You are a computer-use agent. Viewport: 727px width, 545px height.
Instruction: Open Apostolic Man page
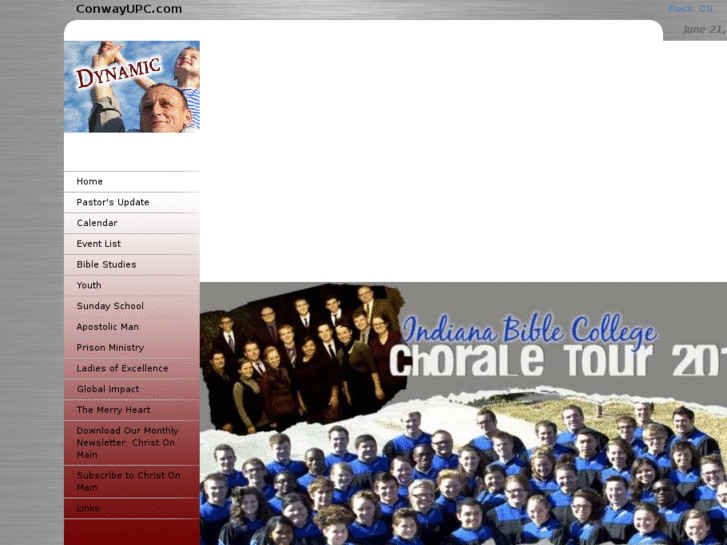pyautogui.click(x=132, y=327)
